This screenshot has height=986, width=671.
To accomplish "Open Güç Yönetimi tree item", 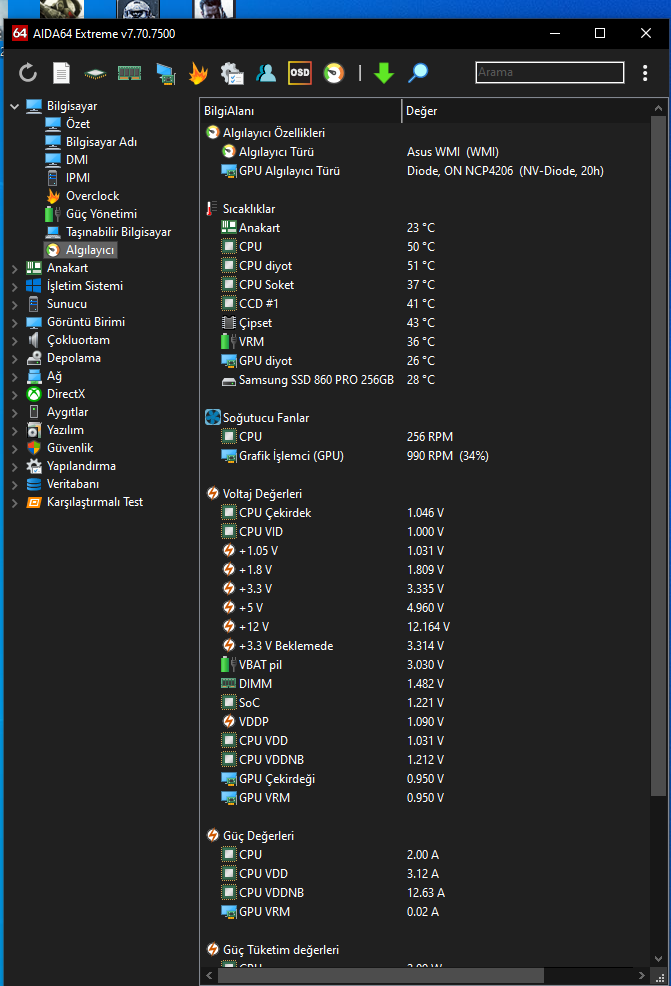I will (x=101, y=214).
